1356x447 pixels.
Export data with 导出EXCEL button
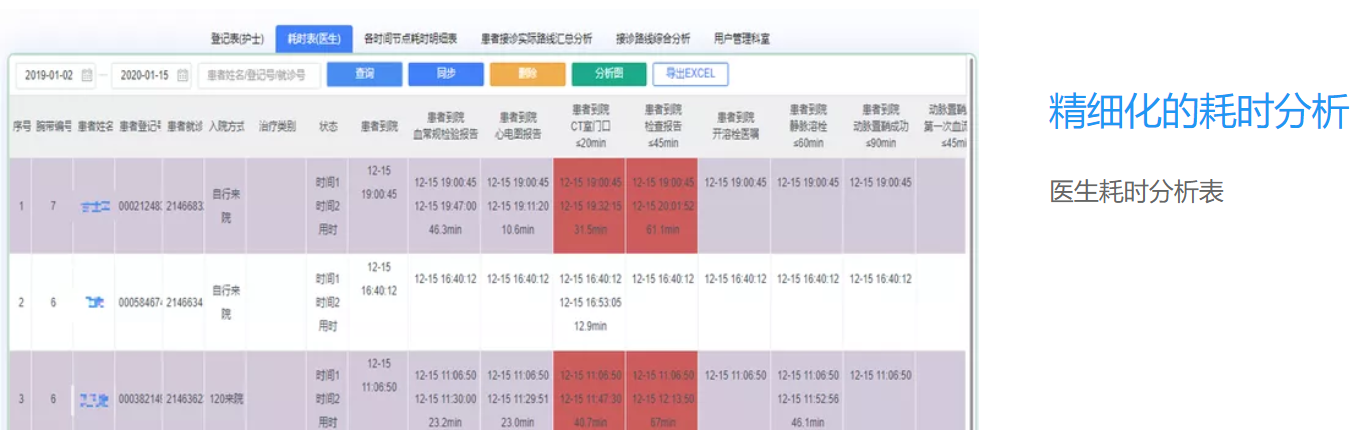tap(690, 74)
